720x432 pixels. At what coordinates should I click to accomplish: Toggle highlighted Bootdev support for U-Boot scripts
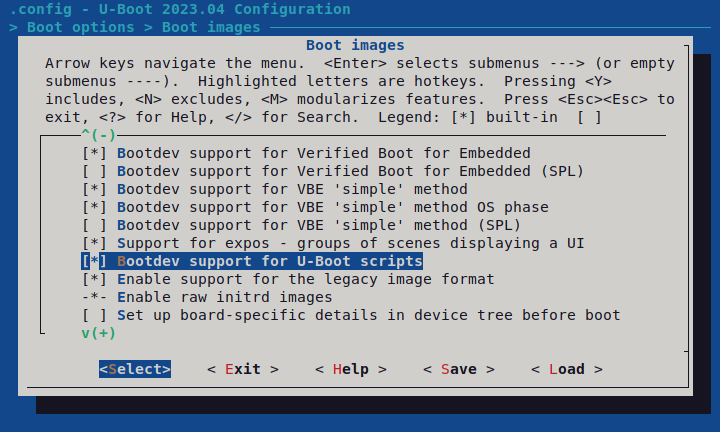coord(252,261)
